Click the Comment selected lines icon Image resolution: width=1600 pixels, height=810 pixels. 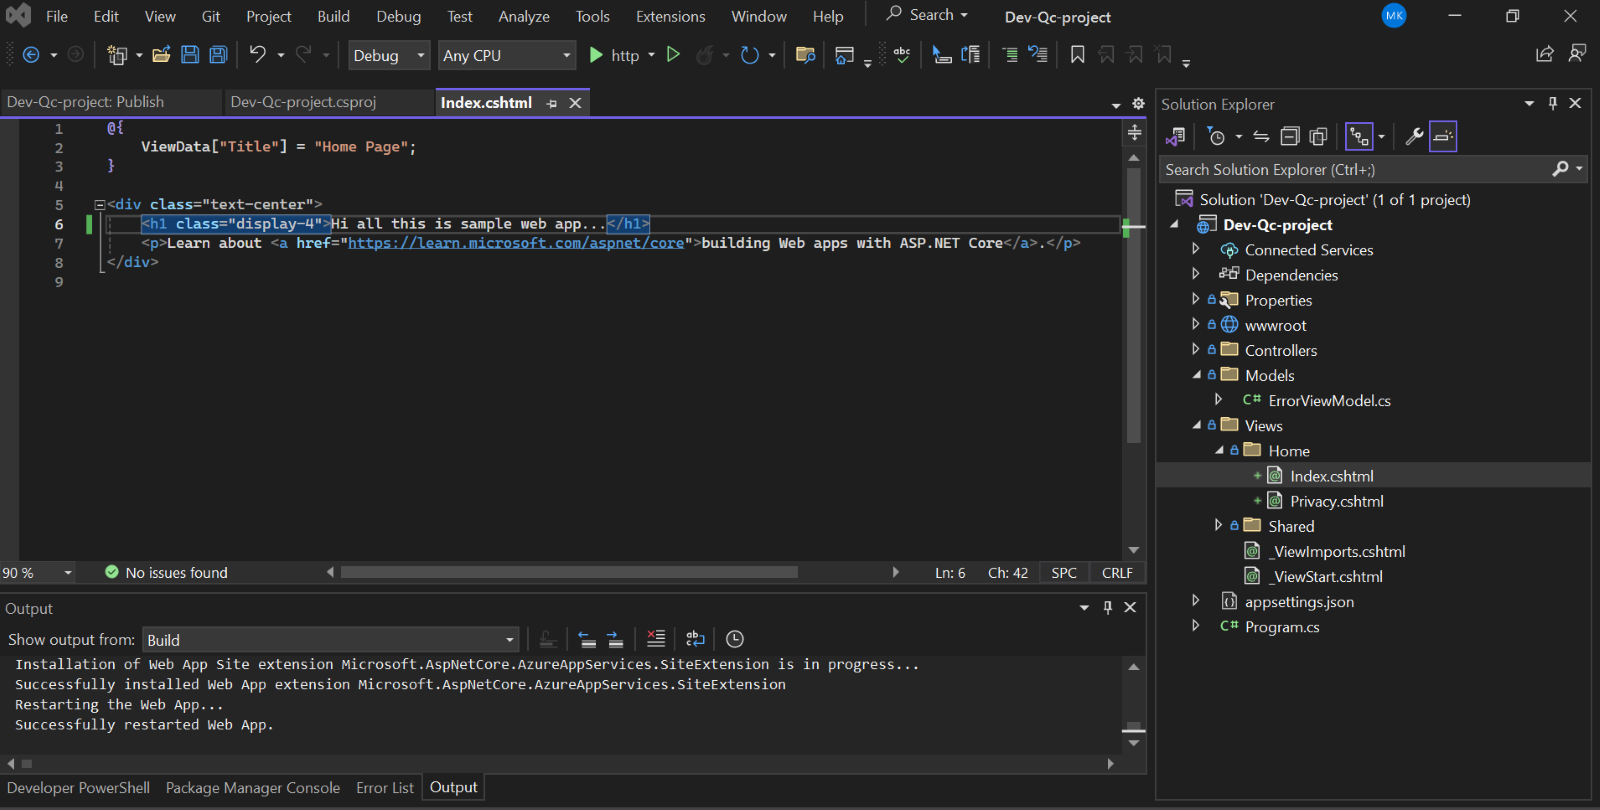click(x=1010, y=55)
